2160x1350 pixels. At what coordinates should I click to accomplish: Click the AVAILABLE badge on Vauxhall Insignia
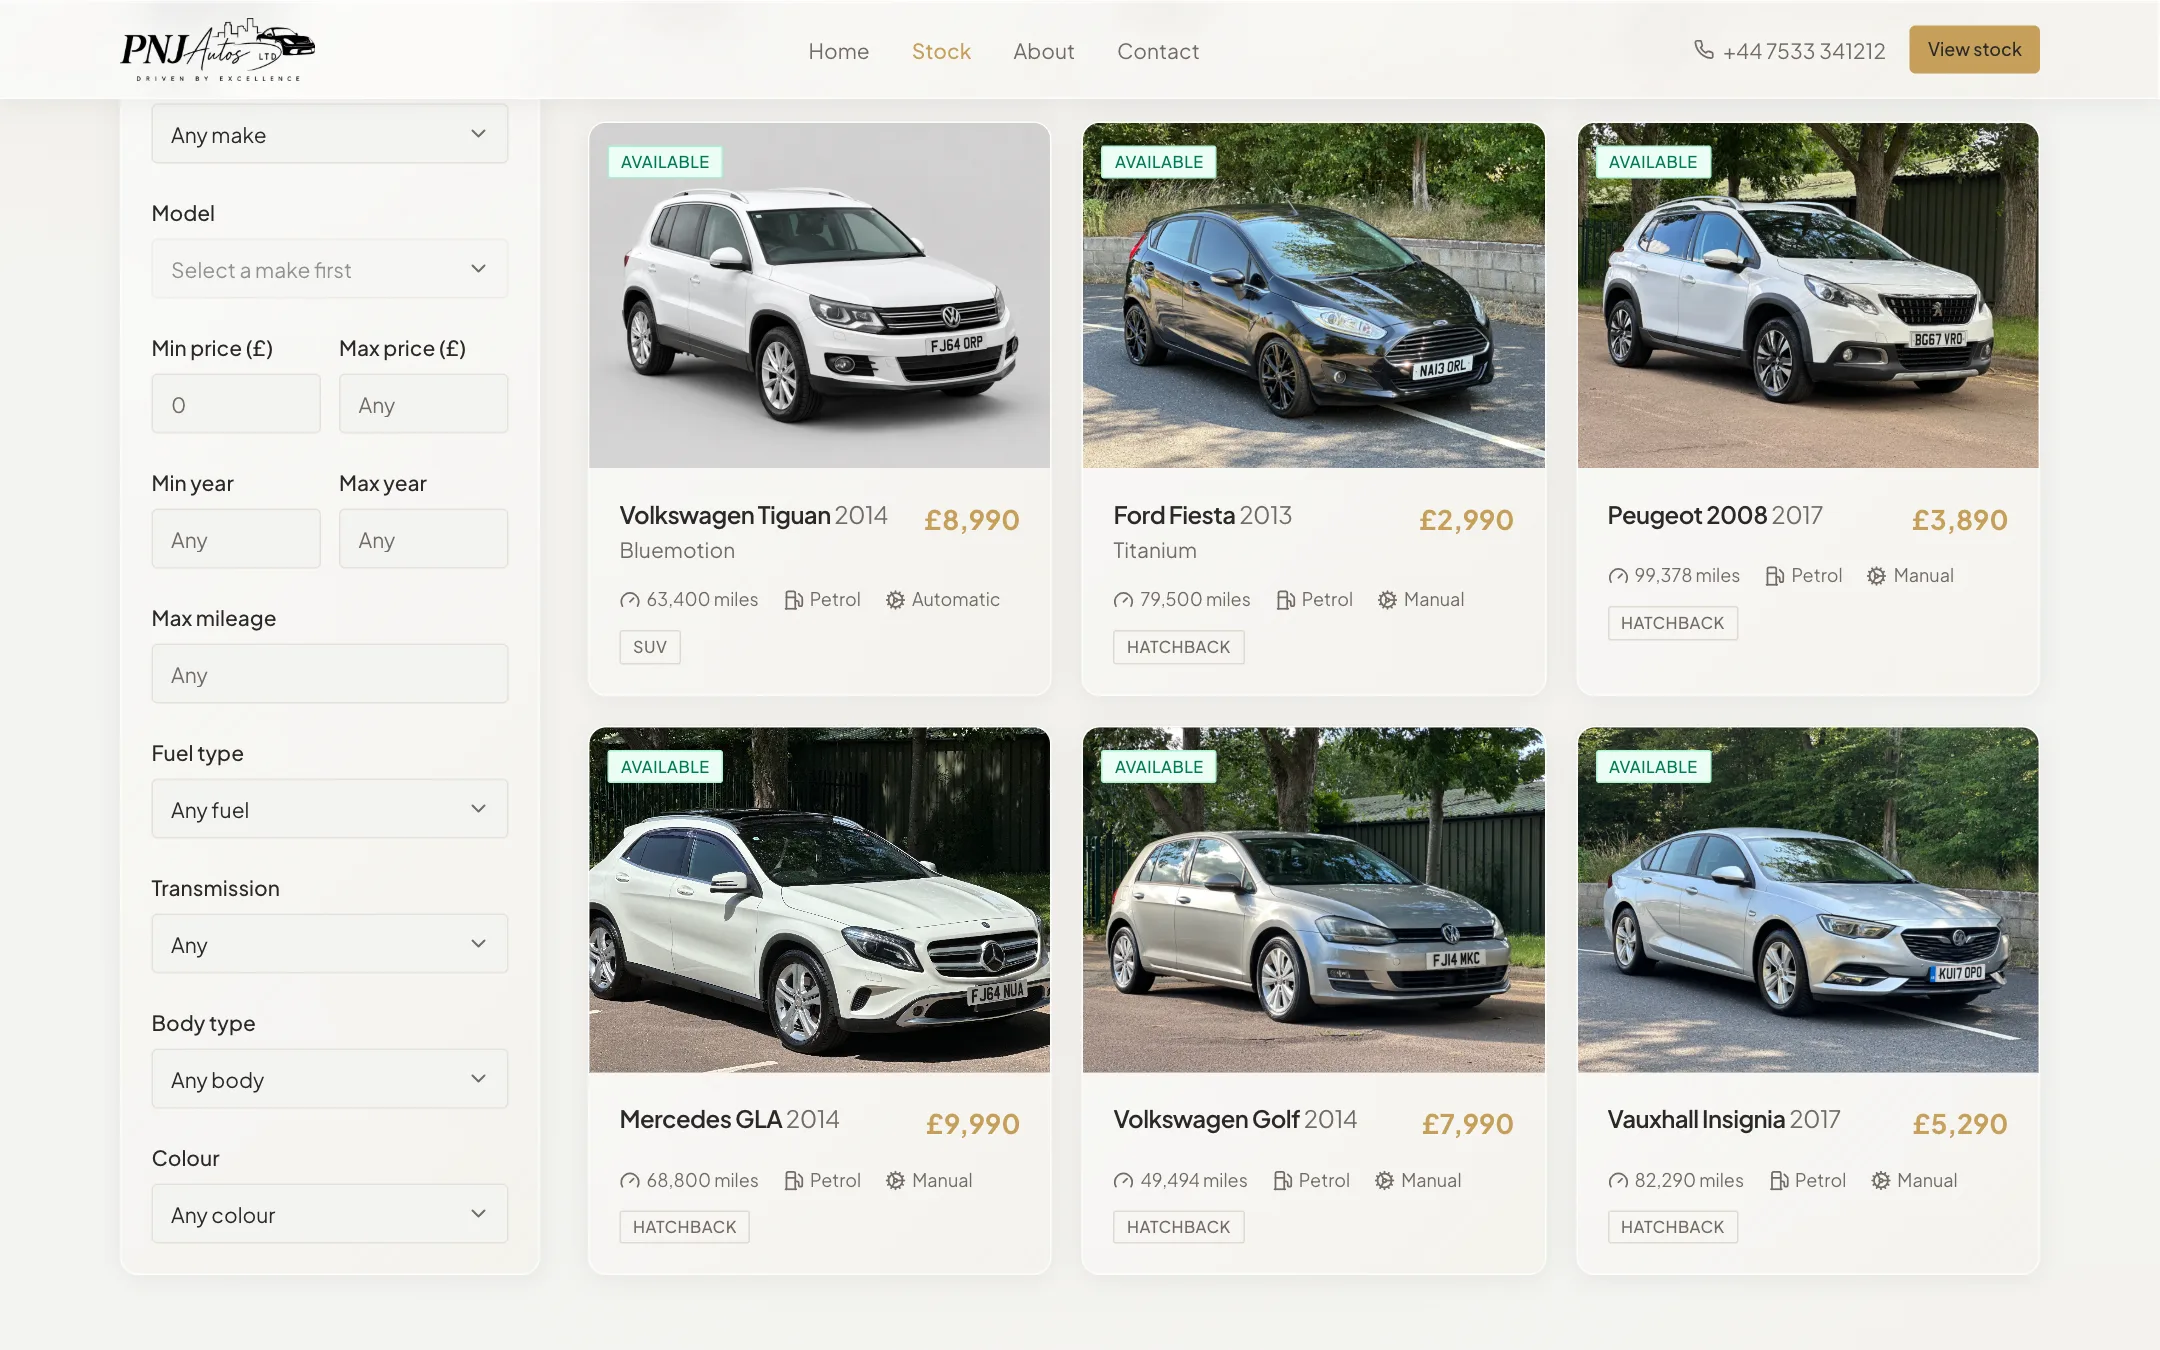pyautogui.click(x=1652, y=767)
